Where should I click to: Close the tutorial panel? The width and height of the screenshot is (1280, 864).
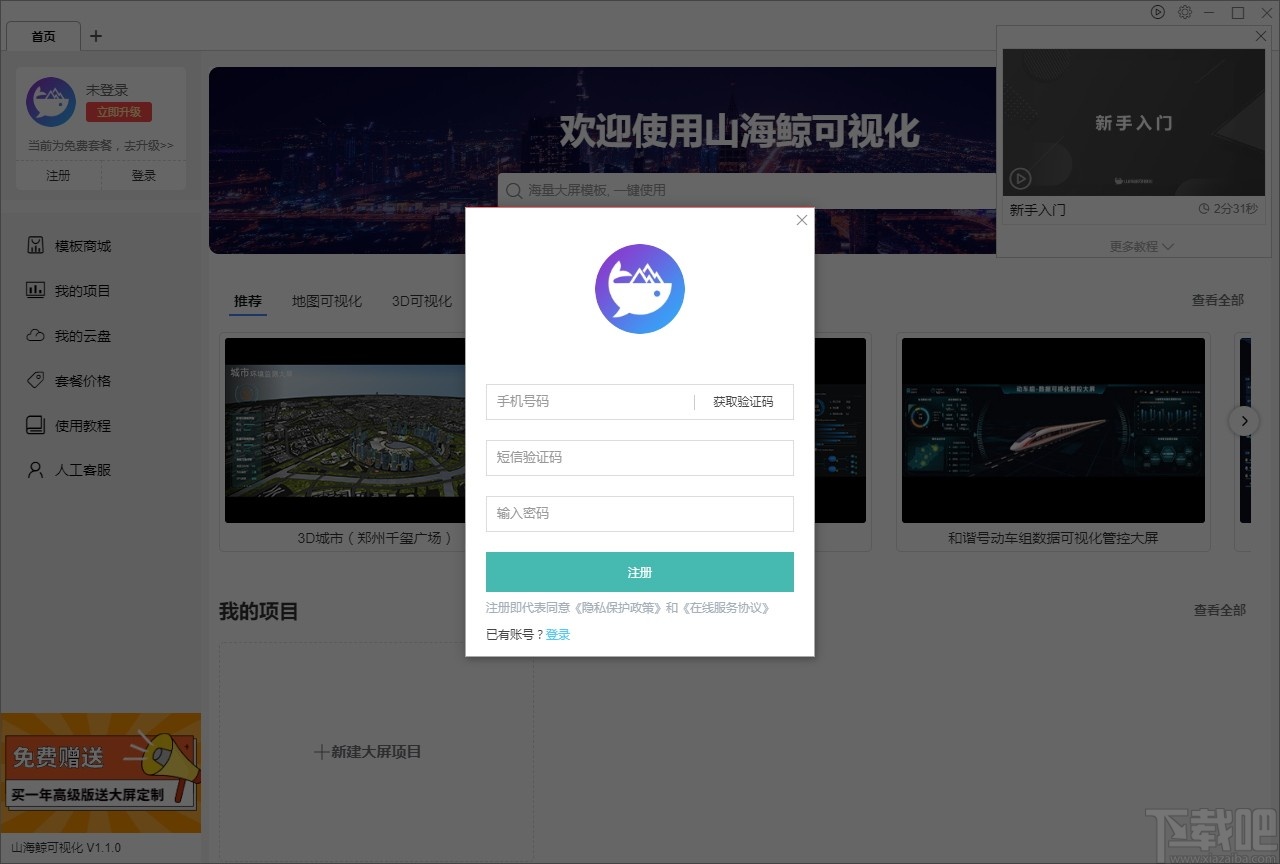(1261, 36)
